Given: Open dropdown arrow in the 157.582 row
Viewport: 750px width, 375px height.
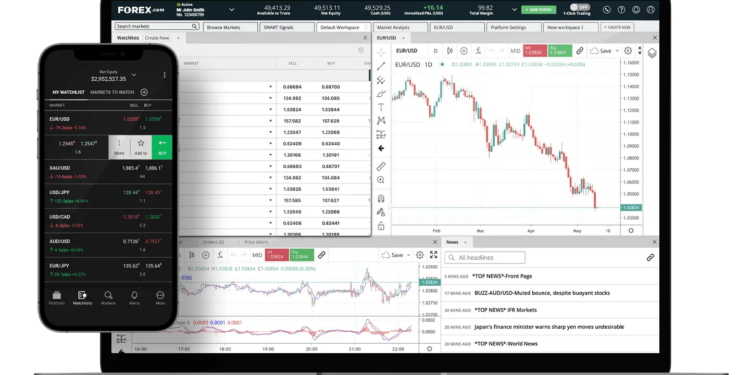Looking at the screenshot, I should pyautogui.click(x=270, y=121).
